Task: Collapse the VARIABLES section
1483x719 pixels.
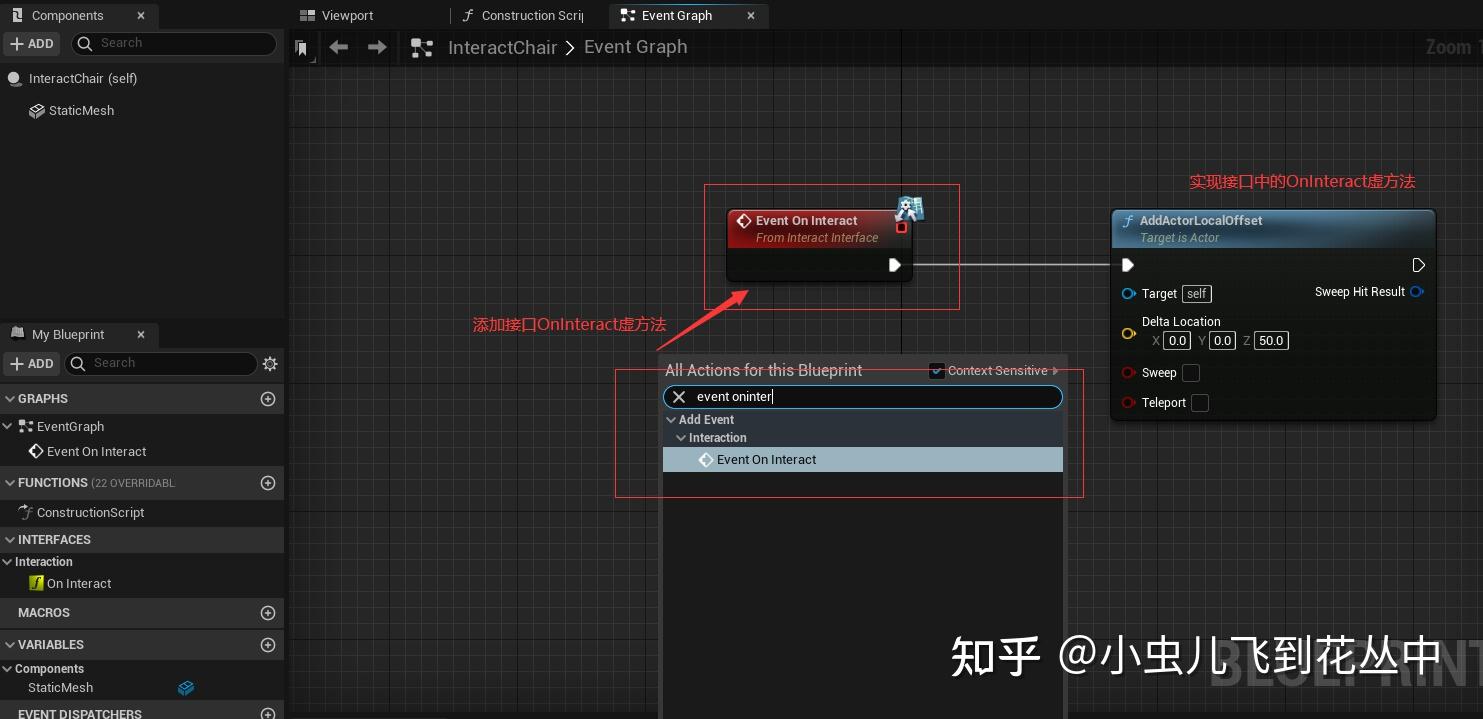Action: 8,645
